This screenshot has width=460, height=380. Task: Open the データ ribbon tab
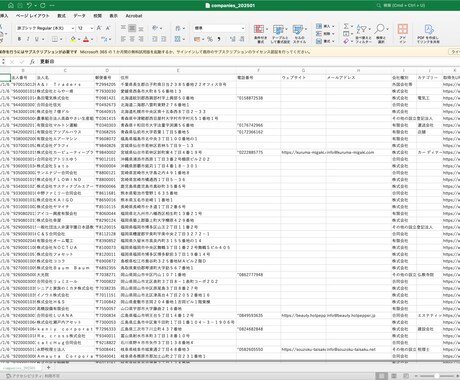pos(79,16)
